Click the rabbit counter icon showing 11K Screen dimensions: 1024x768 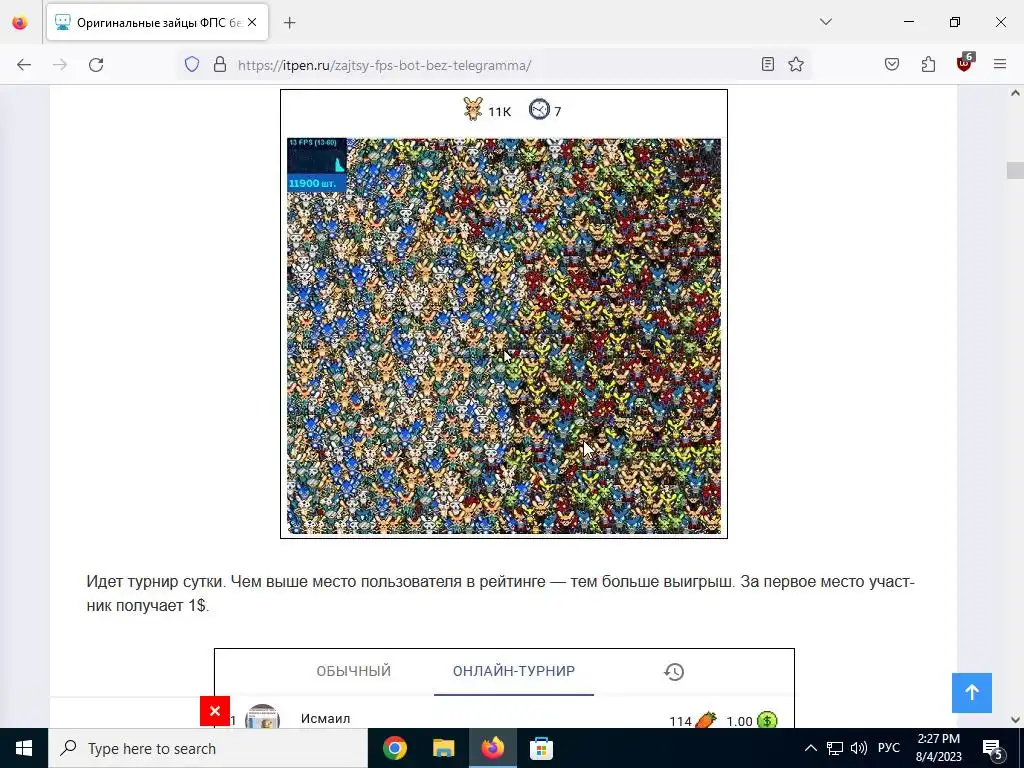(x=473, y=109)
